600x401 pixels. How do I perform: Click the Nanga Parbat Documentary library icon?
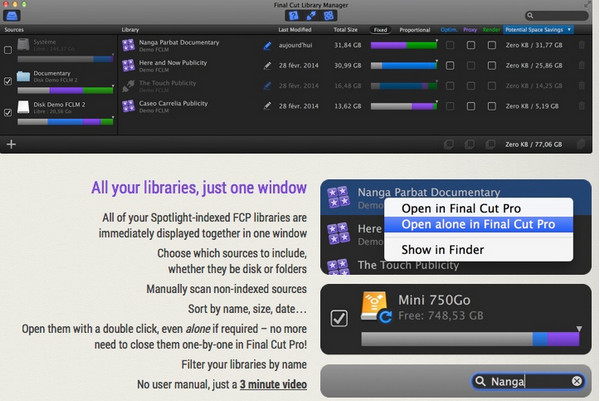coord(129,45)
